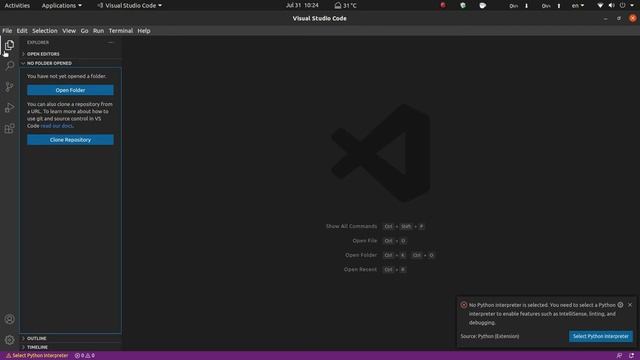This screenshot has width=640, height=360.
Task: Open the Help menu
Action: (x=144, y=31)
